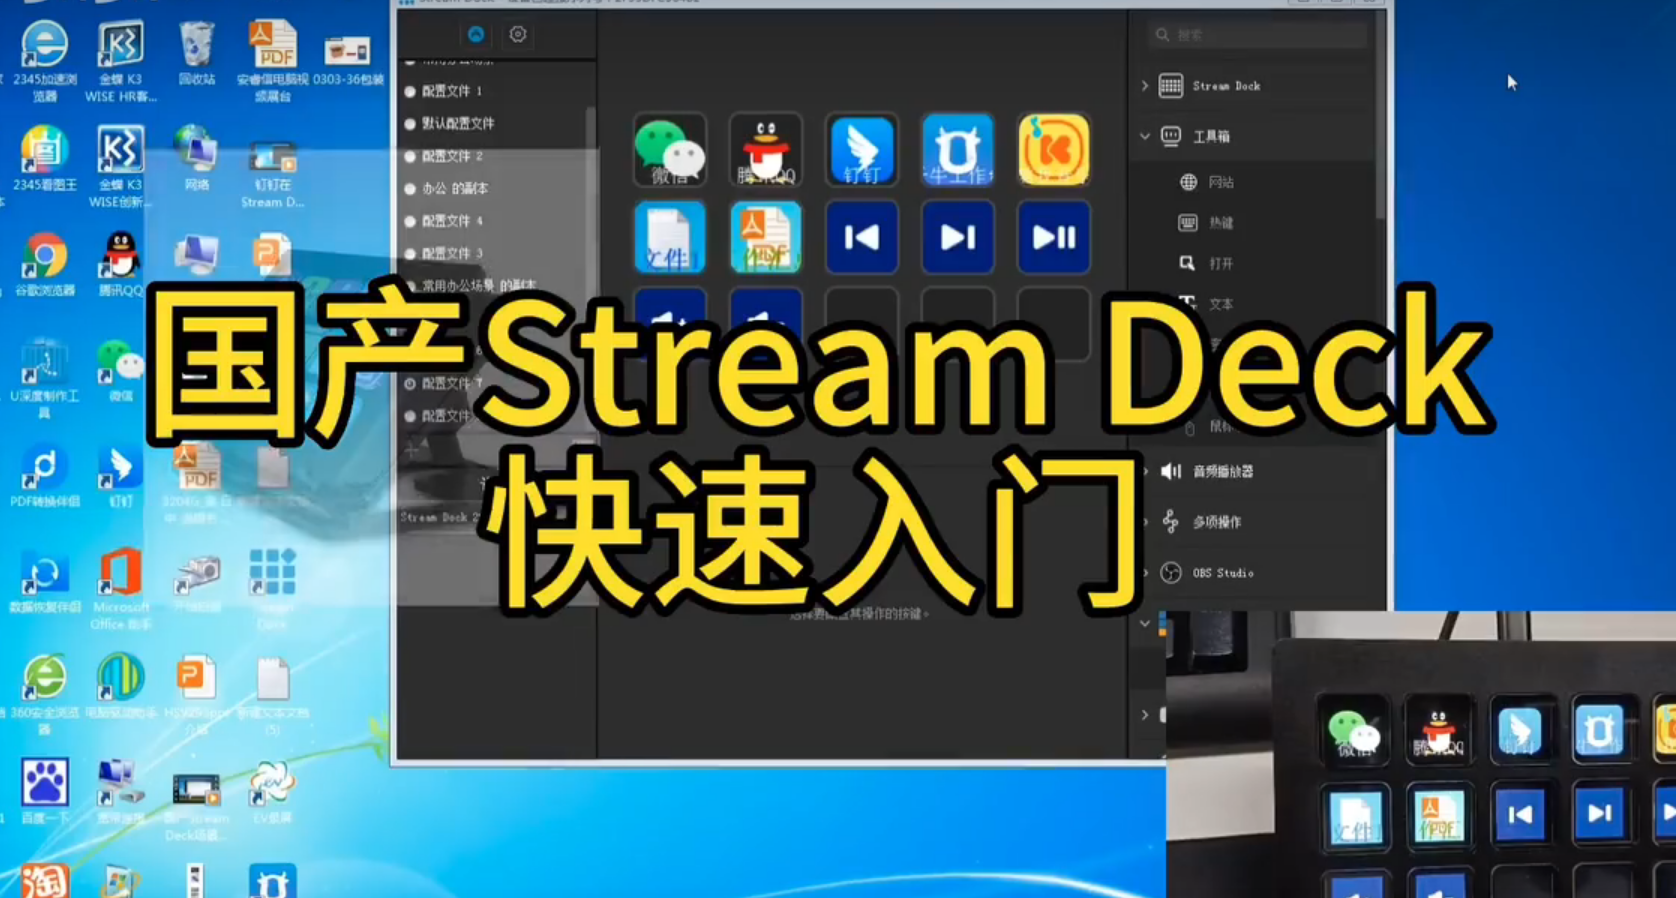
Task: Select the 配置文件 2 profile radio button
Action: [410, 156]
